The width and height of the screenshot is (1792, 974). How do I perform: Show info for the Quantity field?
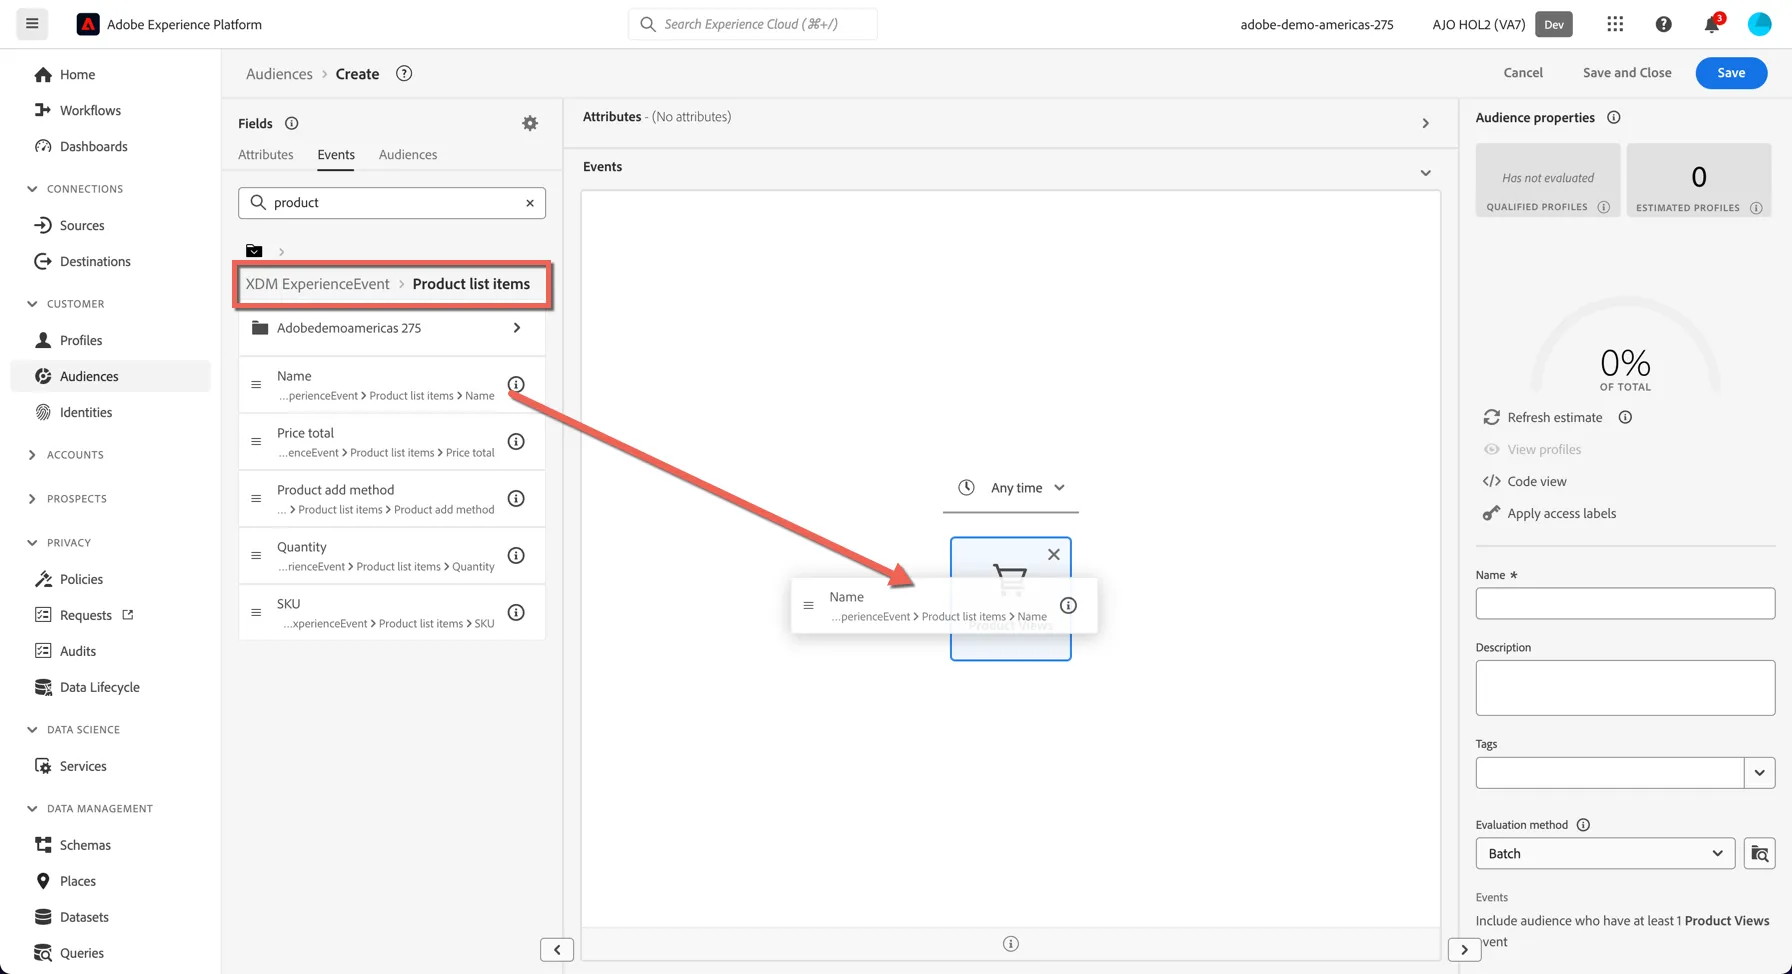516,556
